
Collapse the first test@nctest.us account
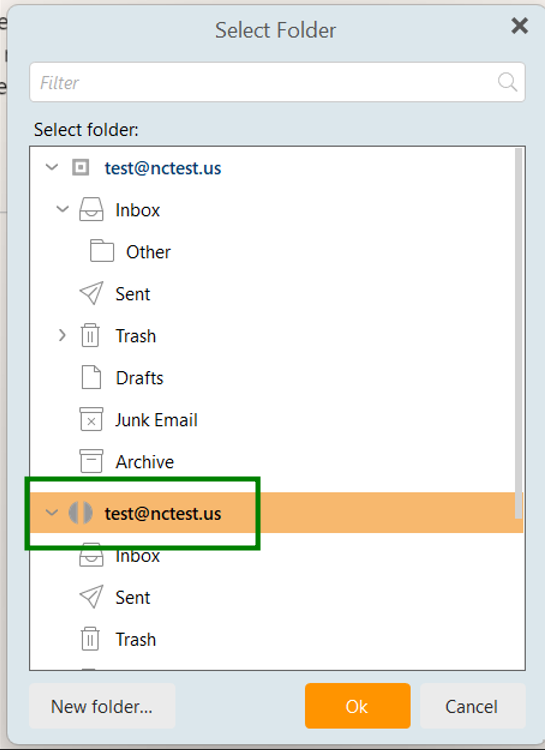point(52,167)
